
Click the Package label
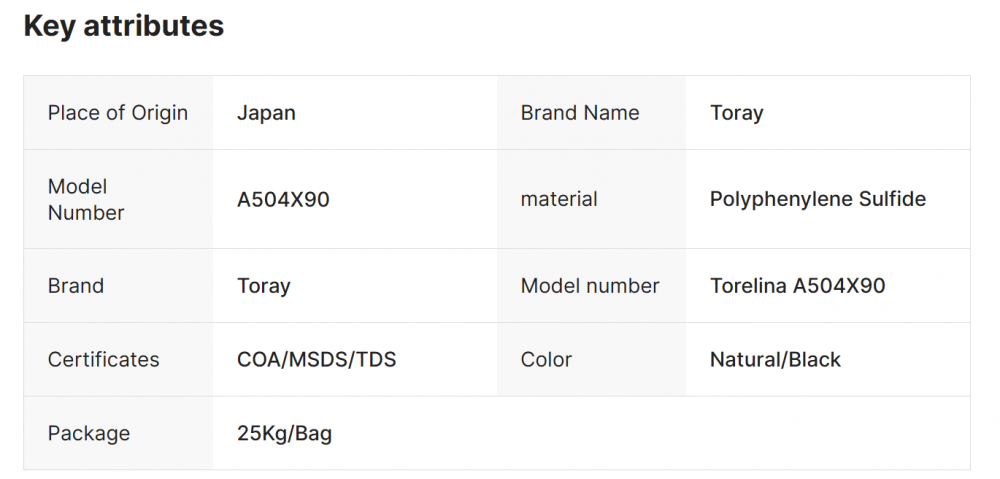pyautogui.click(x=89, y=434)
